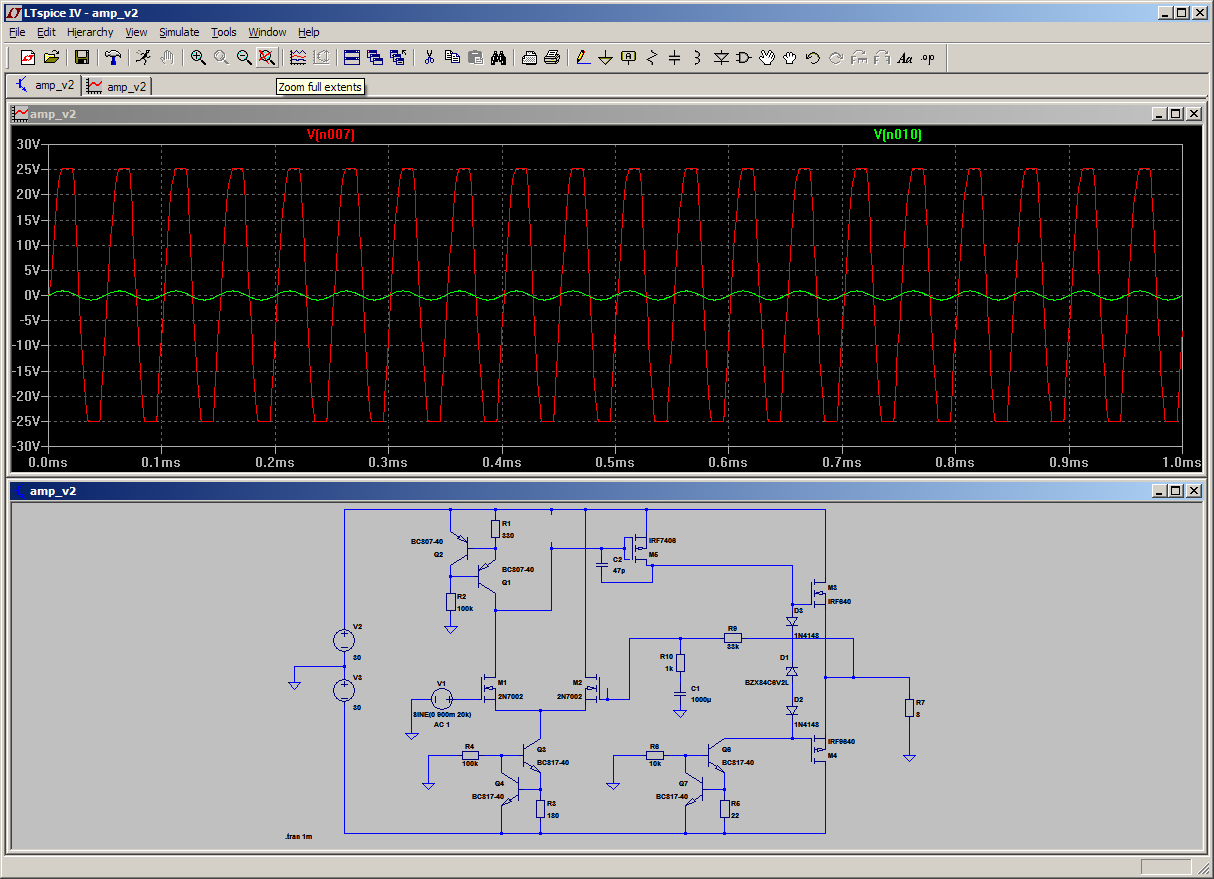Click the green V(n010) trace label

(x=897, y=134)
